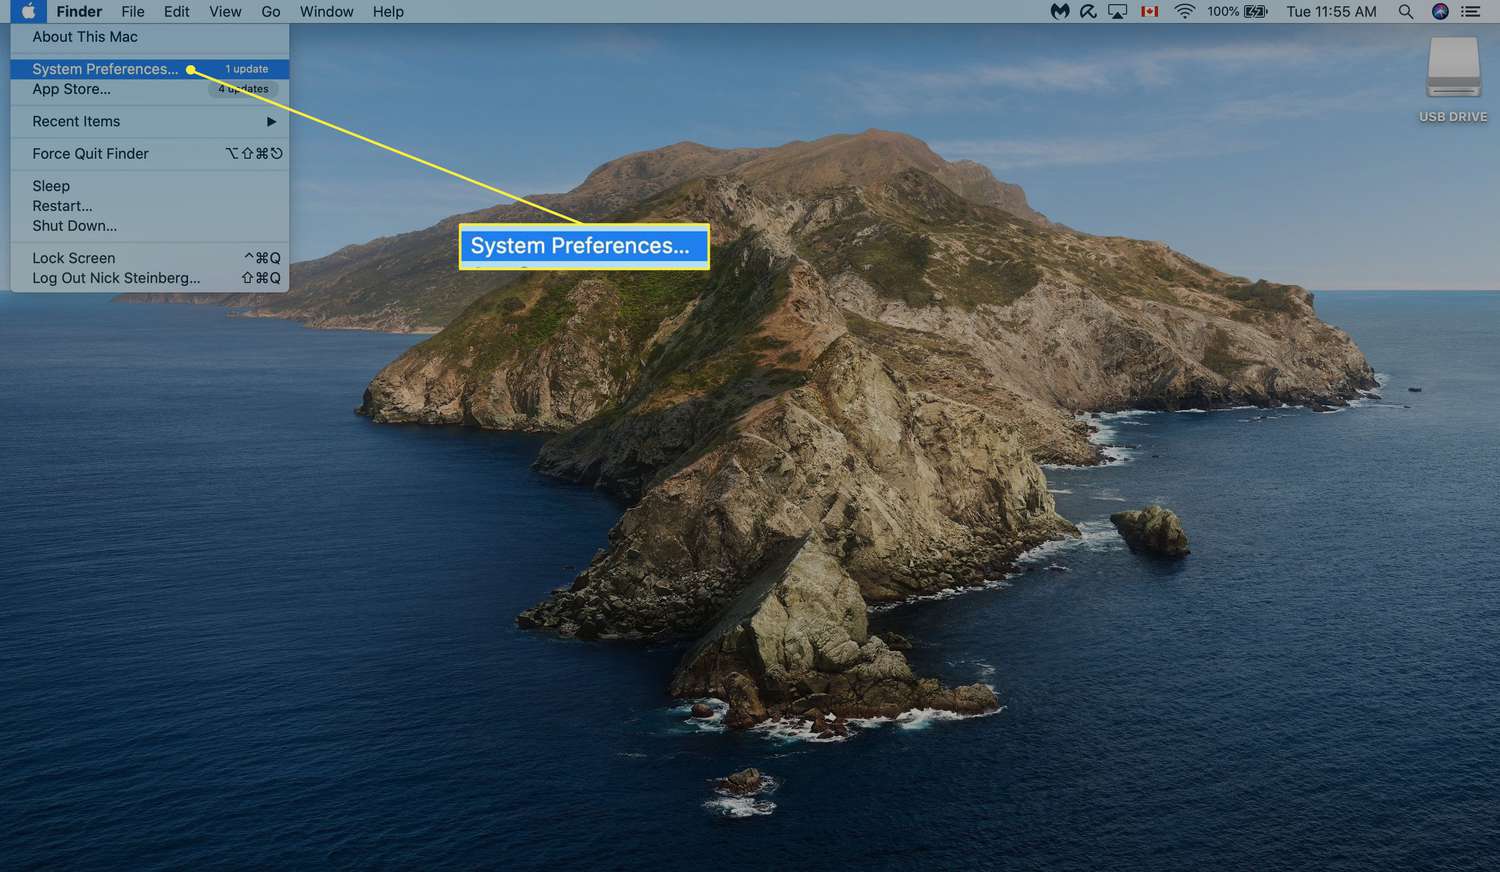The height and width of the screenshot is (872, 1500).
Task: Open Spotlight search magnifying glass
Action: tap(1405, 12)
